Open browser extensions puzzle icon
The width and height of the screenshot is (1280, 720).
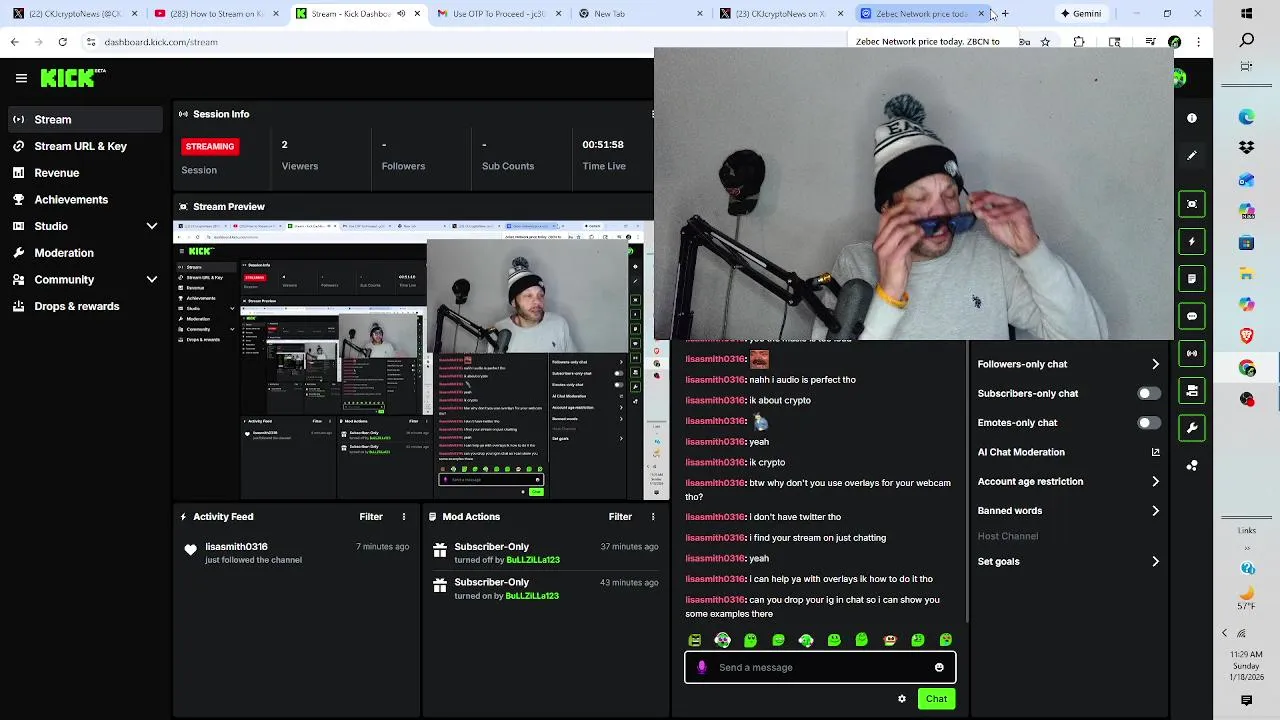pyautogui.click(x=1079, y=42)
